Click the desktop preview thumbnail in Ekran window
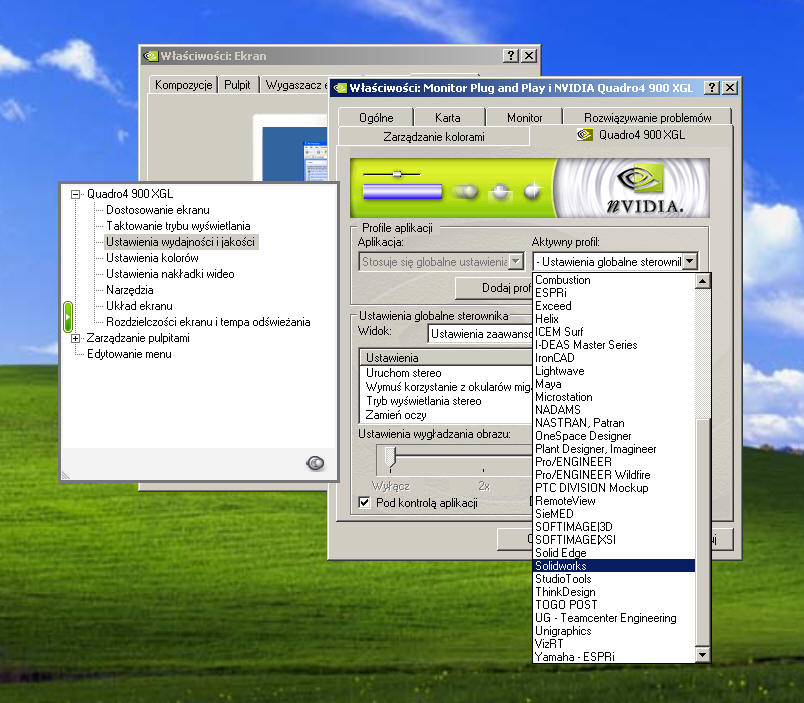Image resolution: width=804 pixels, height=703 pixels. pyautogui.click(x=294, y=154)
